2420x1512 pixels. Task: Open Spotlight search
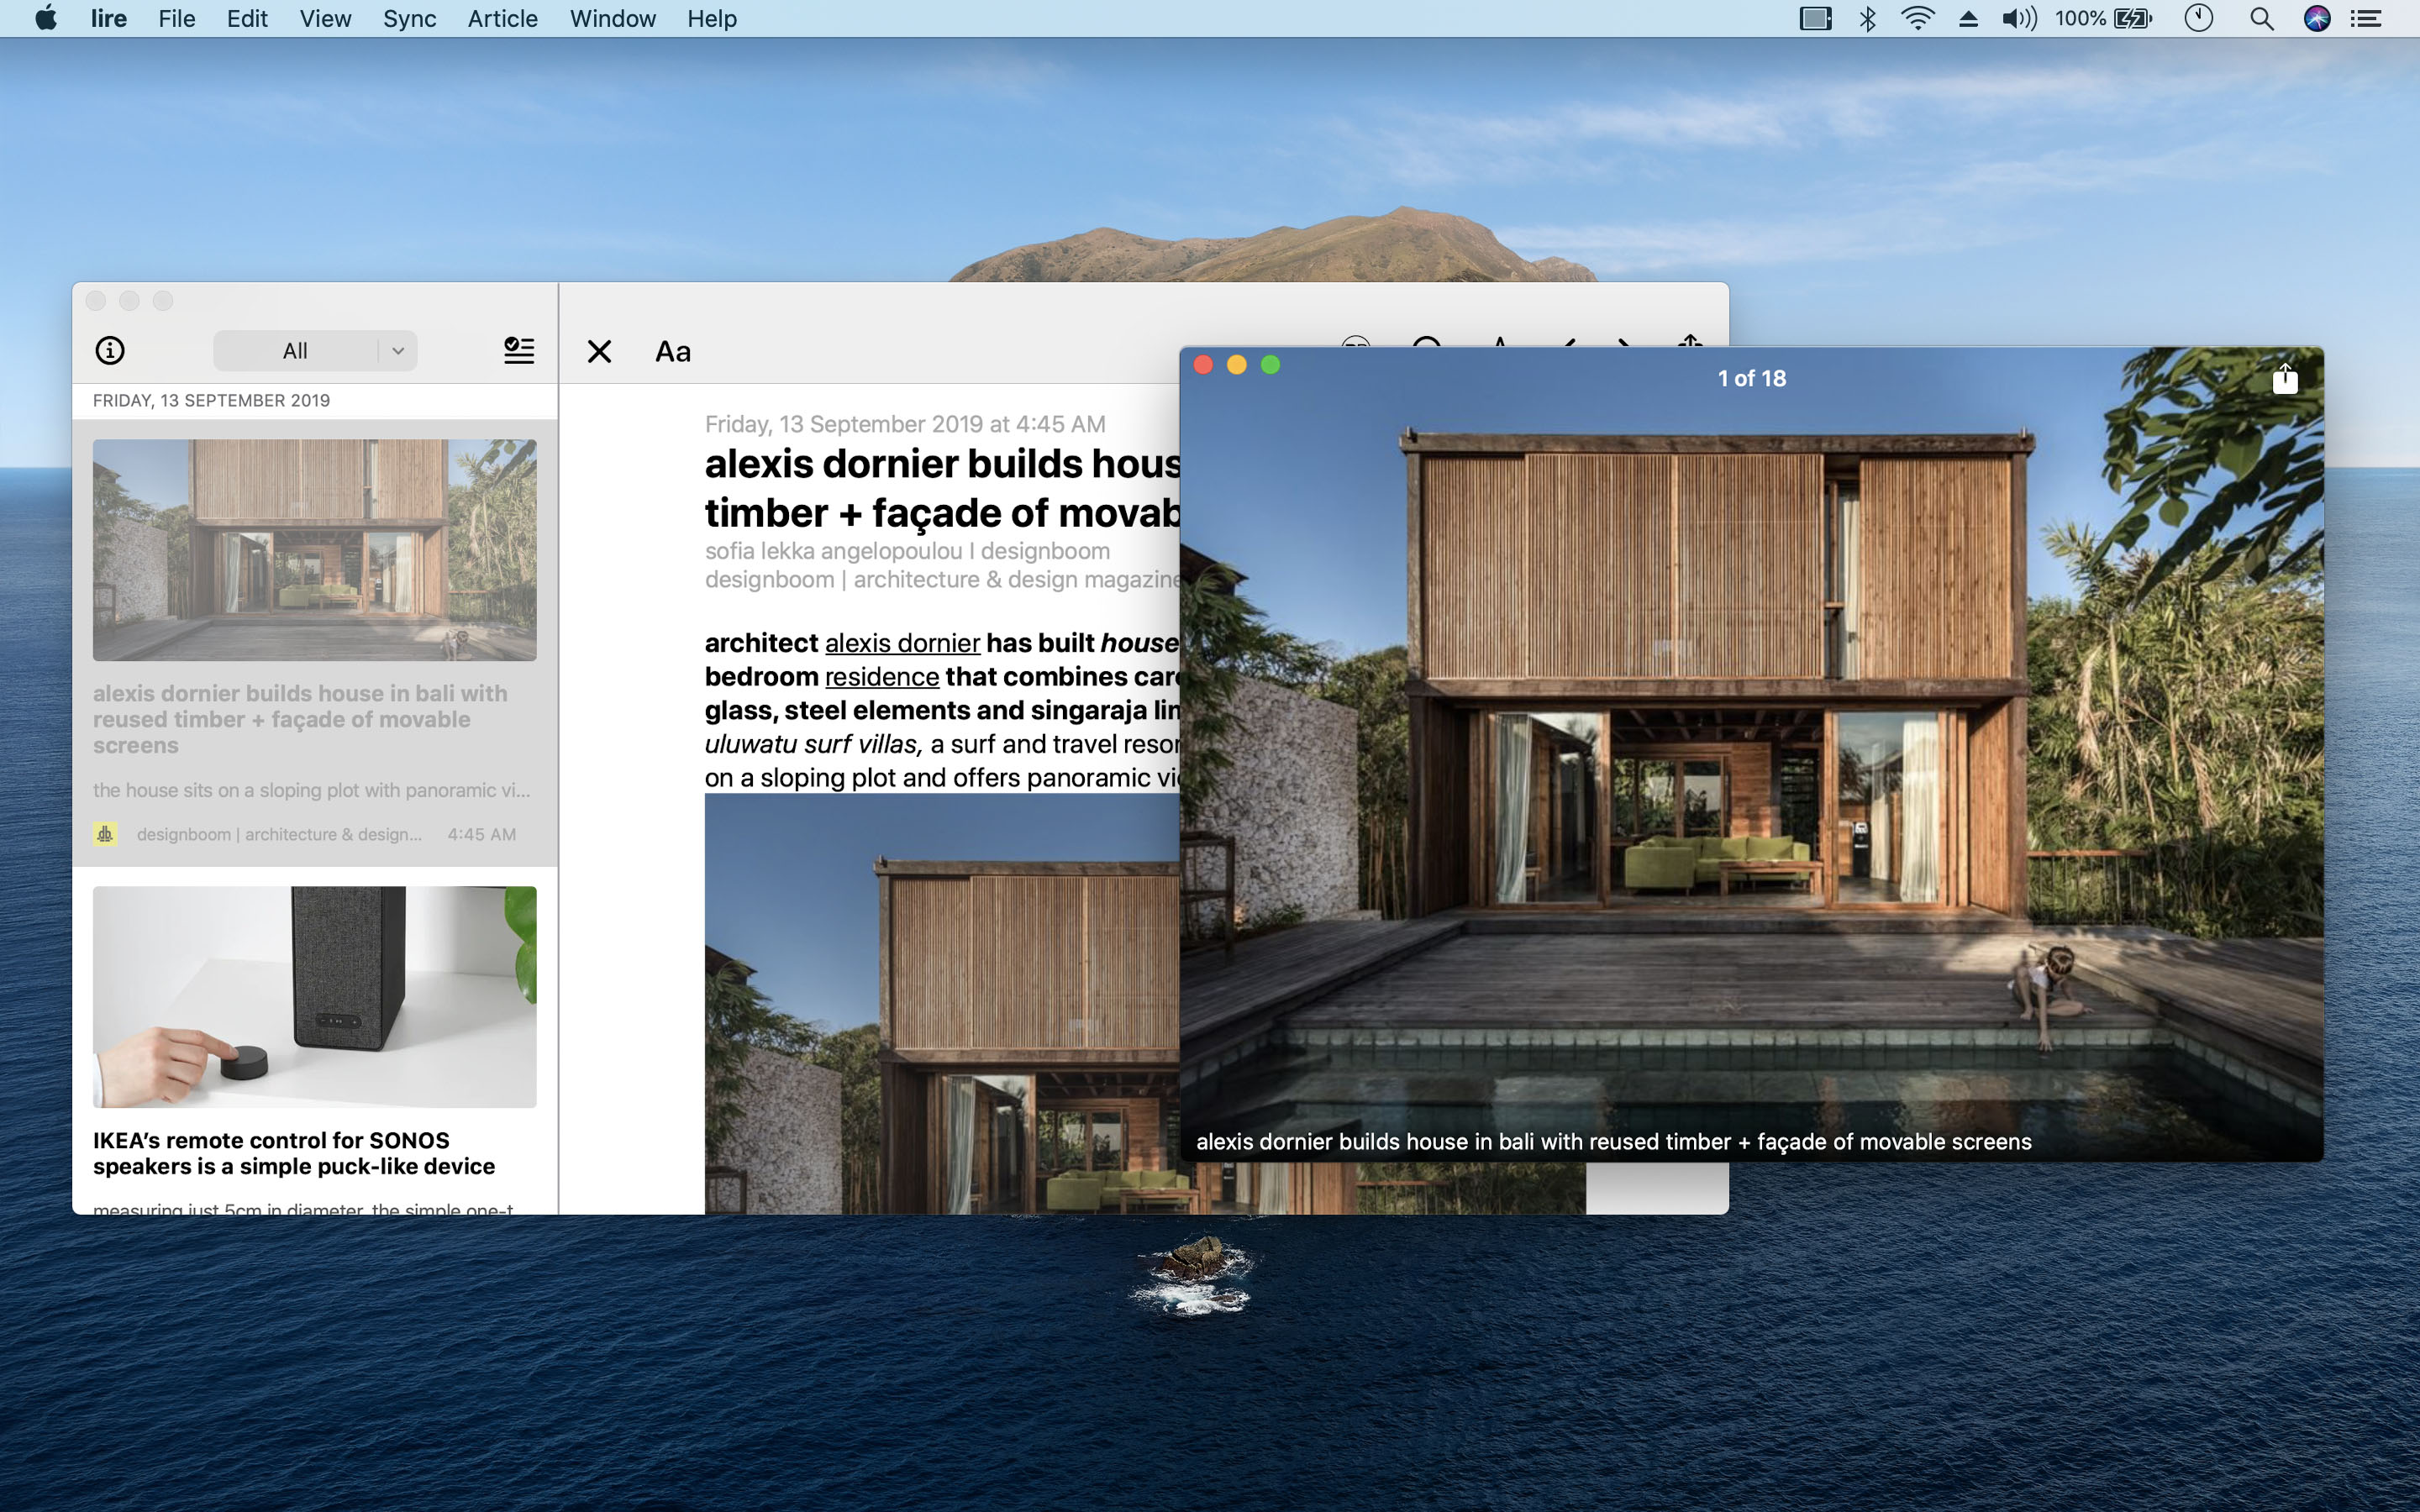click(2261, 18)
